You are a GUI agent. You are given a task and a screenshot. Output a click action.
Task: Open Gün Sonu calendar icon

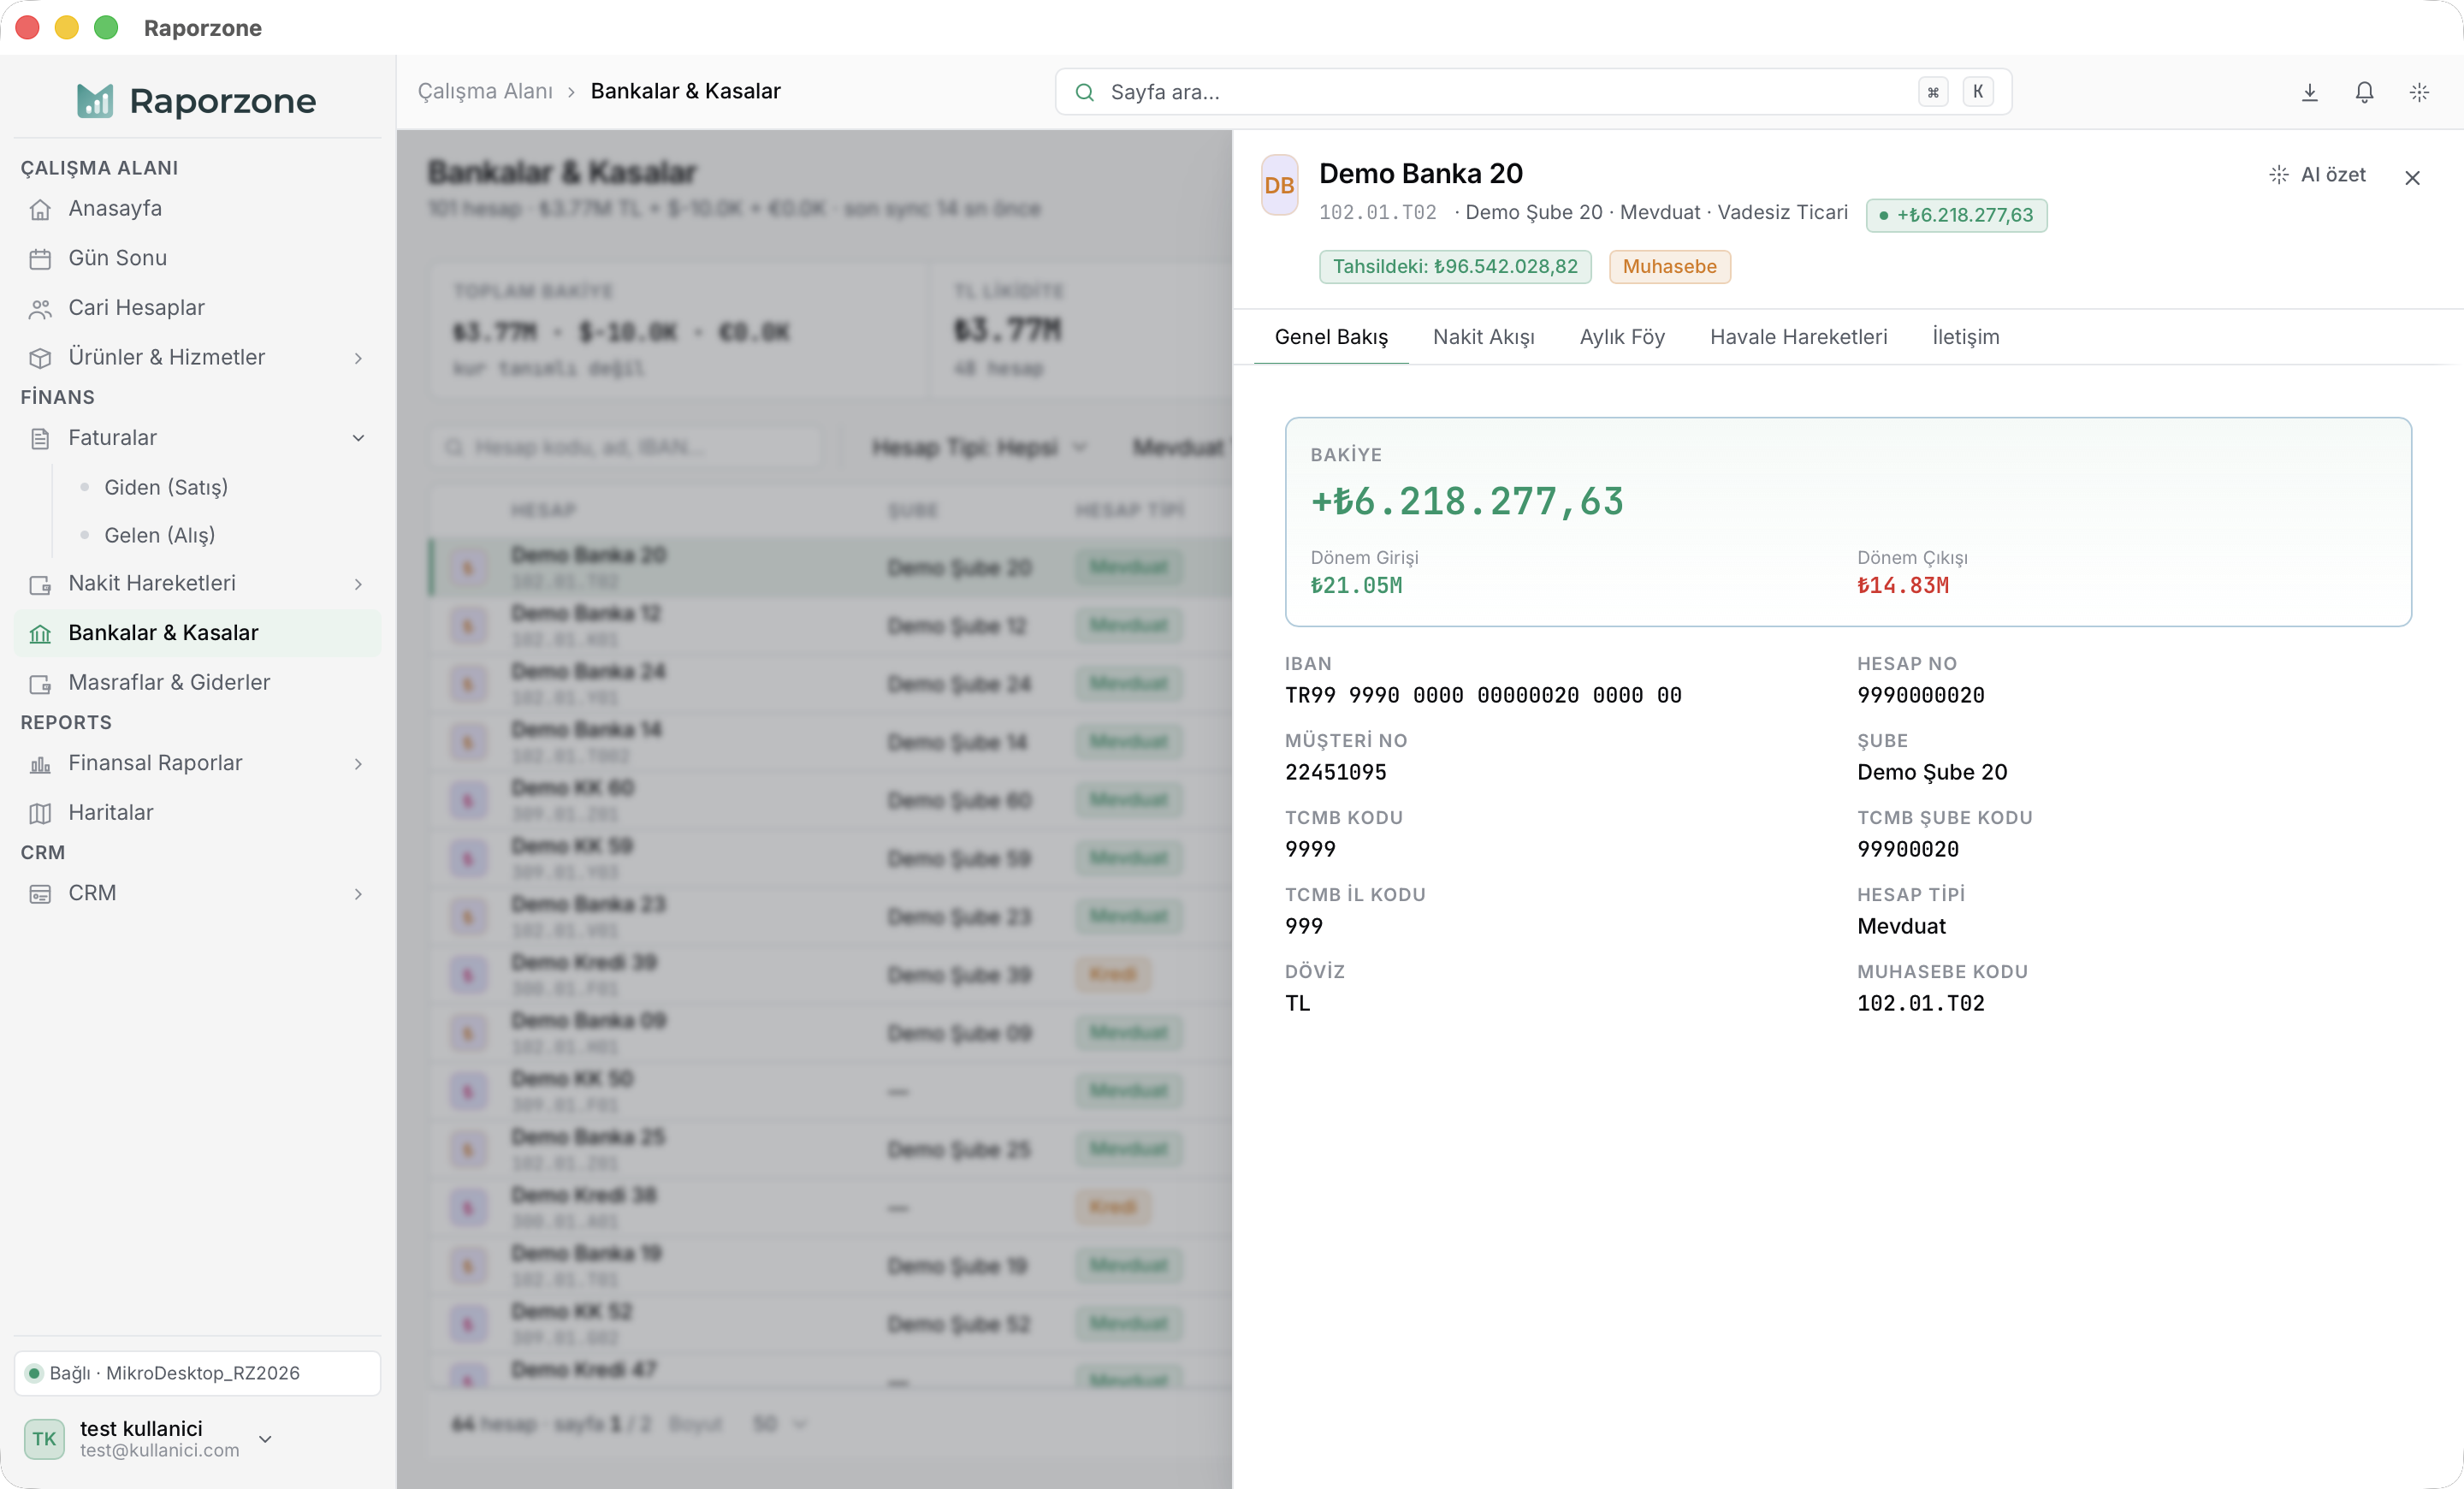pyautogui.click(x=40, y=259)
